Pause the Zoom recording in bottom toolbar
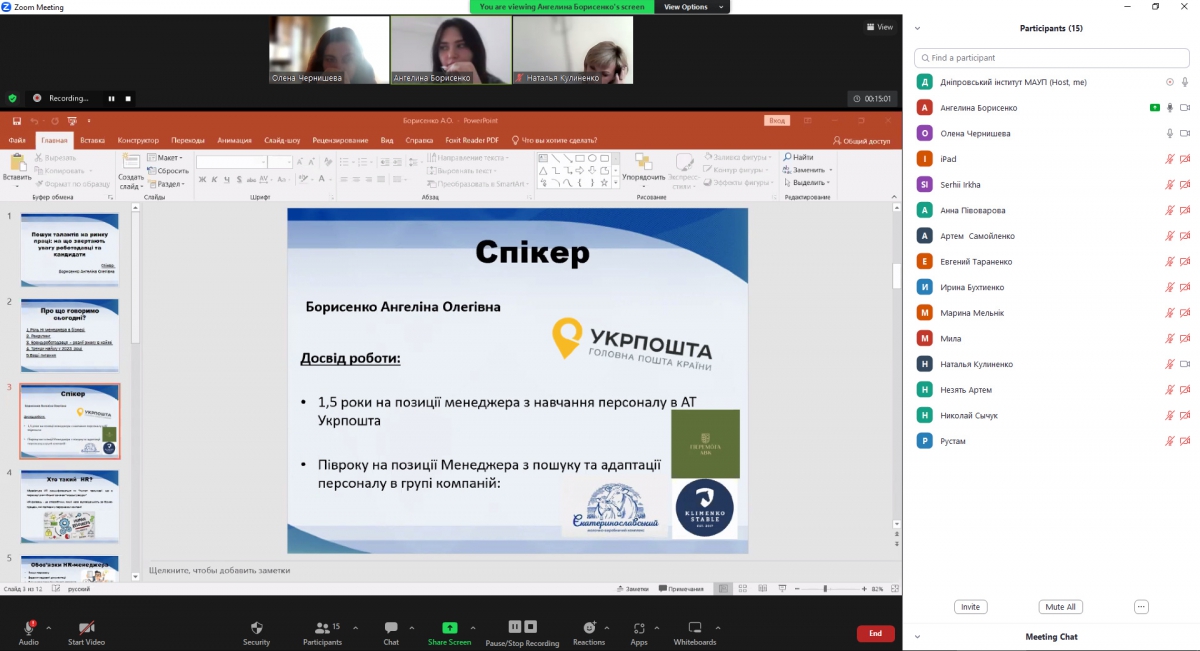The height and width of the screenshot is (651, 1200). (514, 626)
